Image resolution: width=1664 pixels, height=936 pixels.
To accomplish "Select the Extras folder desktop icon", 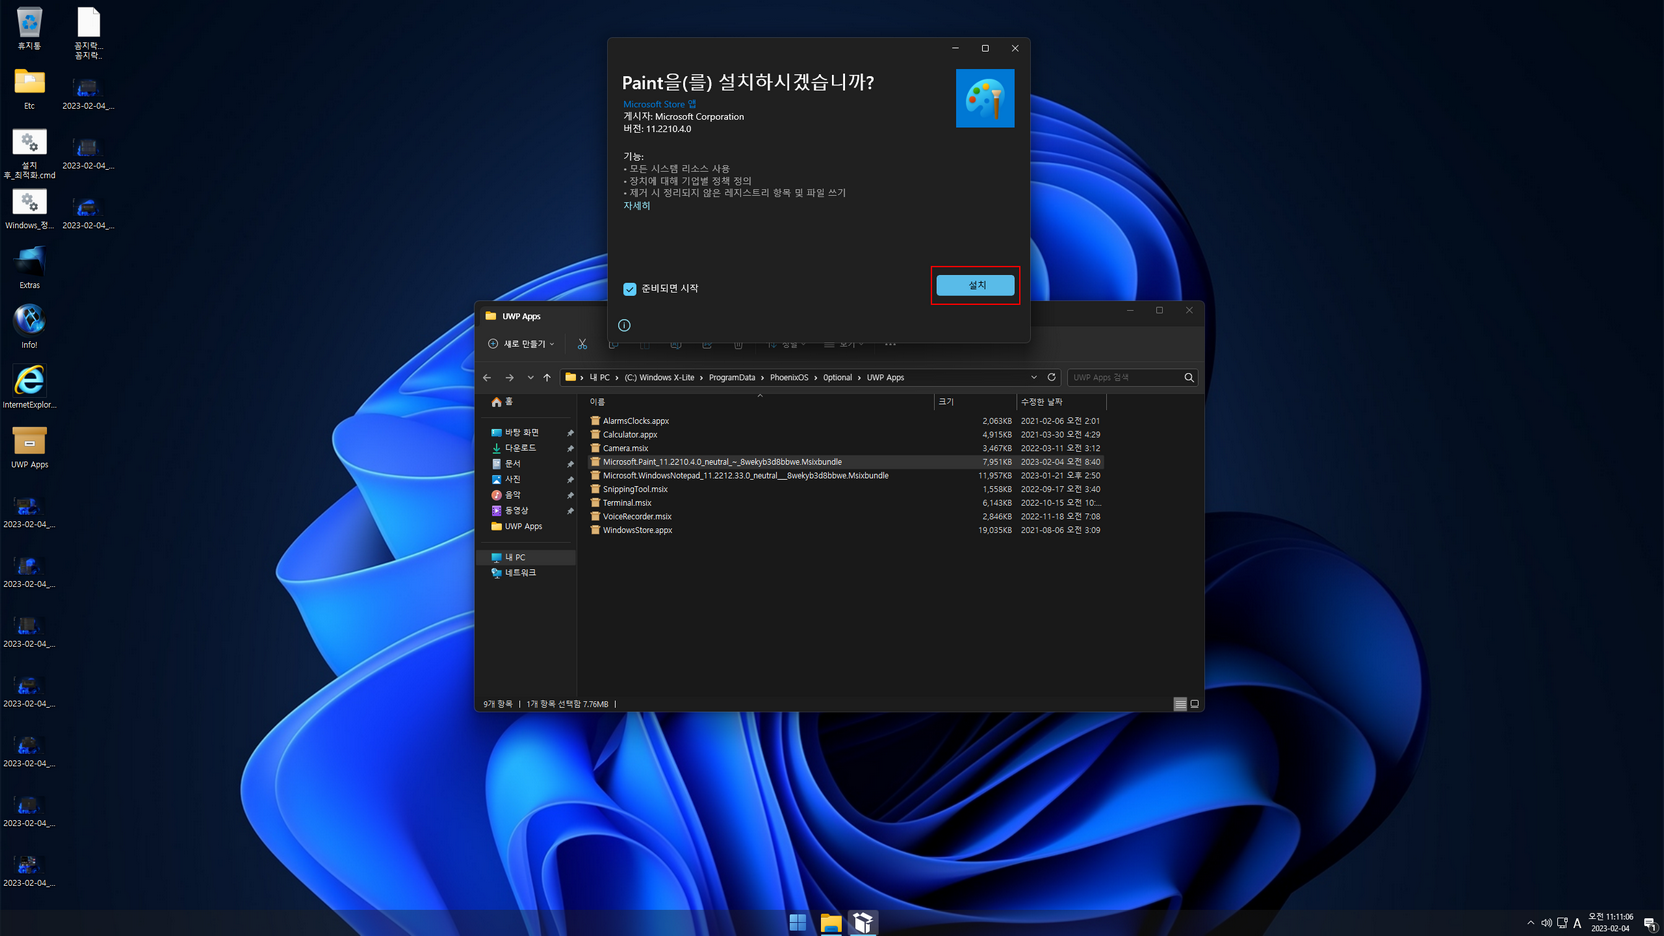I will click(x=29, y=268).
